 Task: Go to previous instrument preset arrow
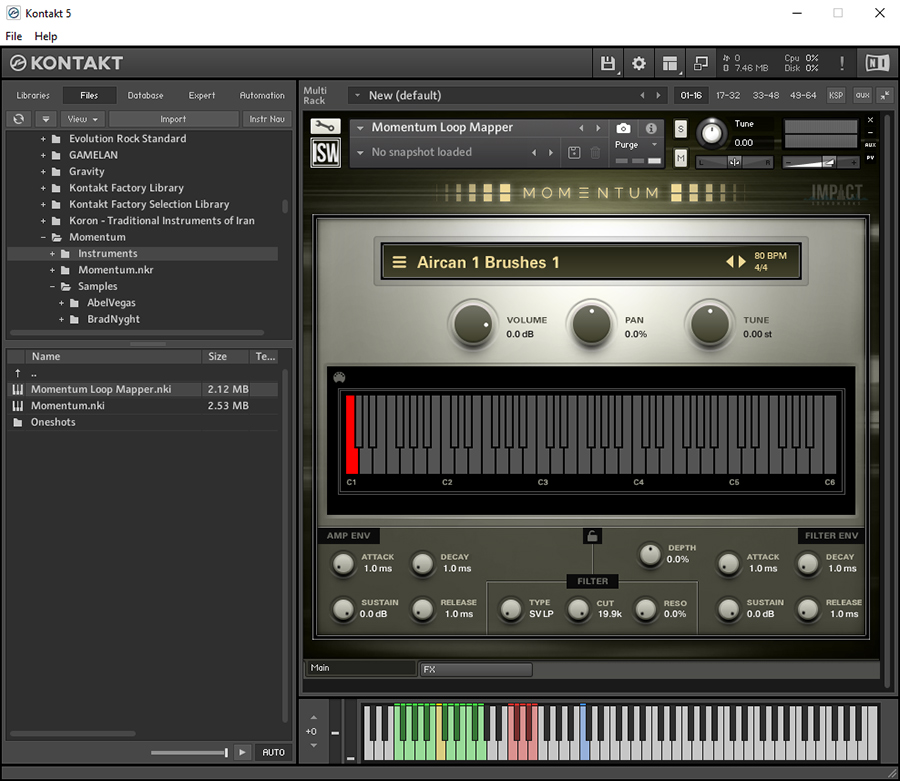click(x=581, y=128)
